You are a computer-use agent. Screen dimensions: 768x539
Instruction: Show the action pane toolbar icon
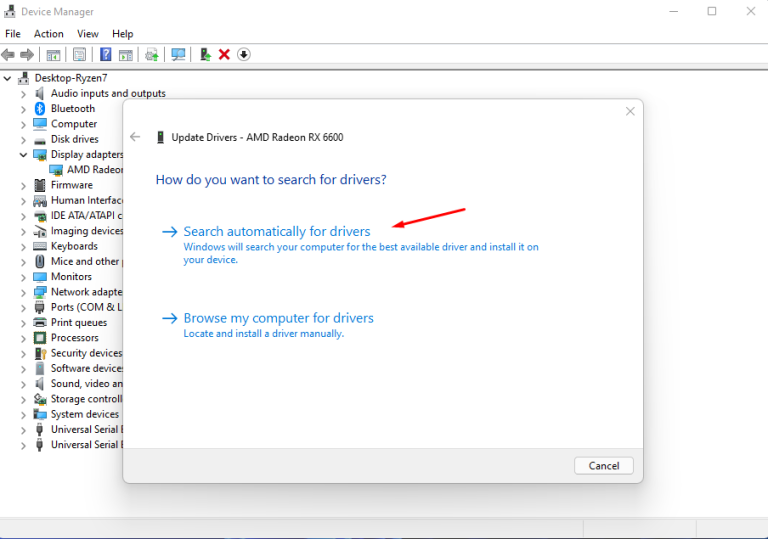coord(126,54)
